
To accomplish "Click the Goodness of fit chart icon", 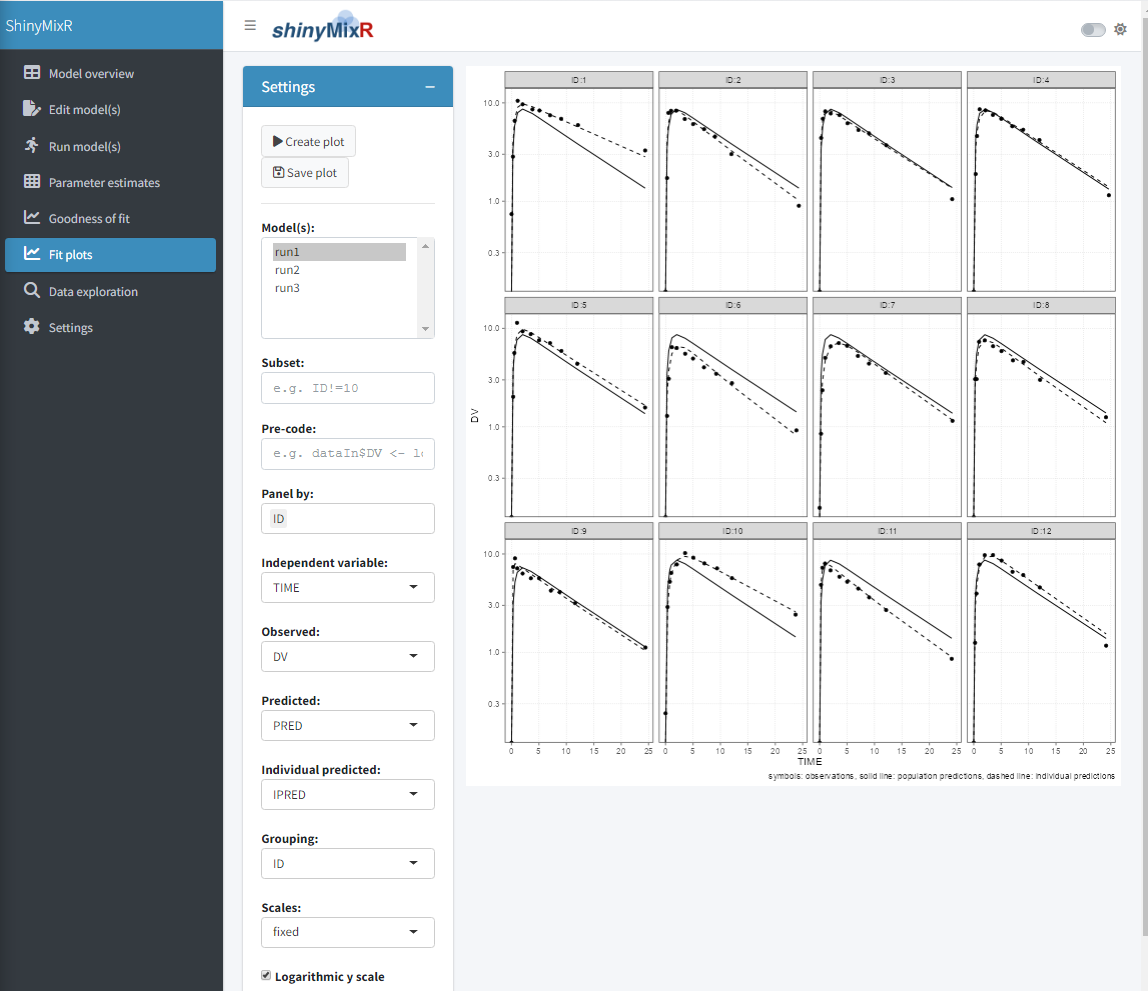I will pyautogui.click(x=31, y=217).
